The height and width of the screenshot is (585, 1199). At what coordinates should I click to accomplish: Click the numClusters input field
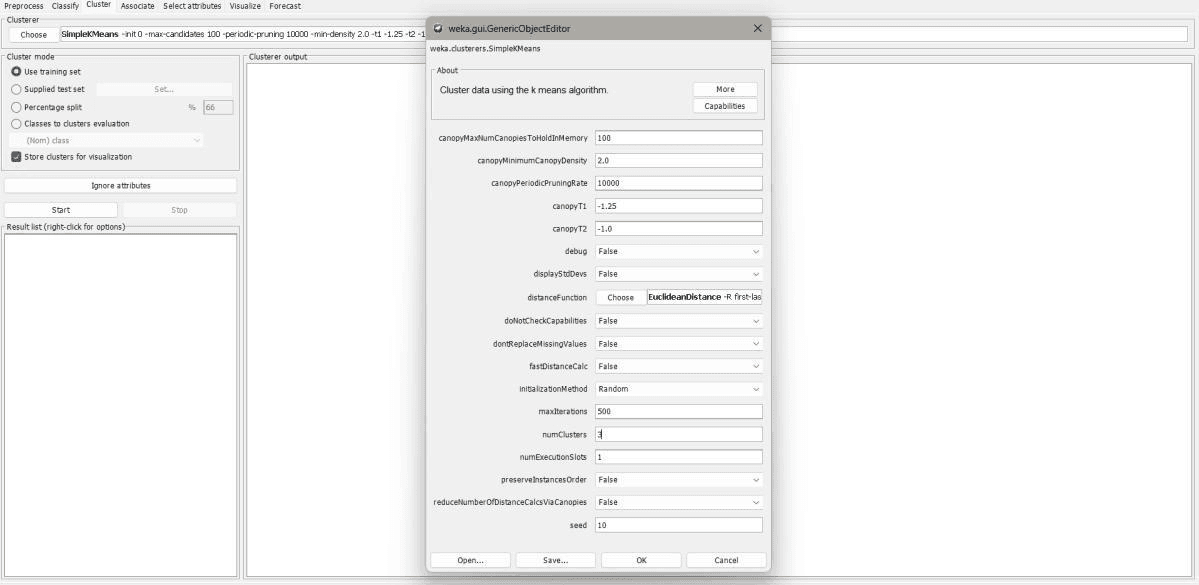[x=679, y=434]
